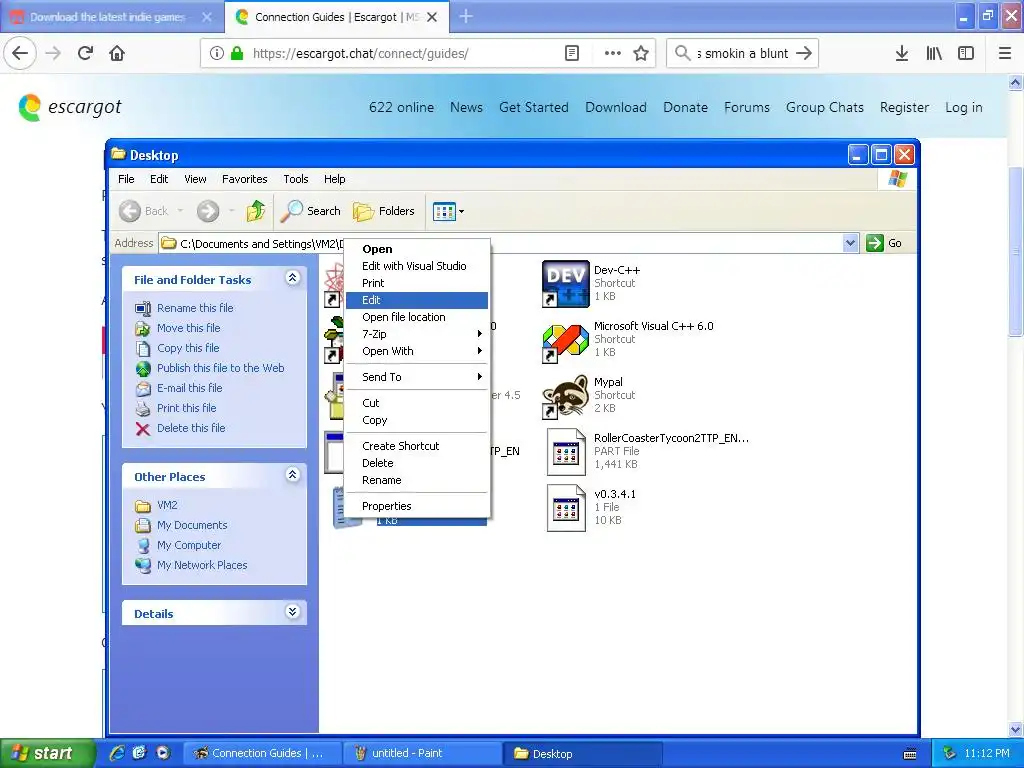Show site information icon in address bar
The width and height of the screenshot is (1024, 768).
click(217, 53)
